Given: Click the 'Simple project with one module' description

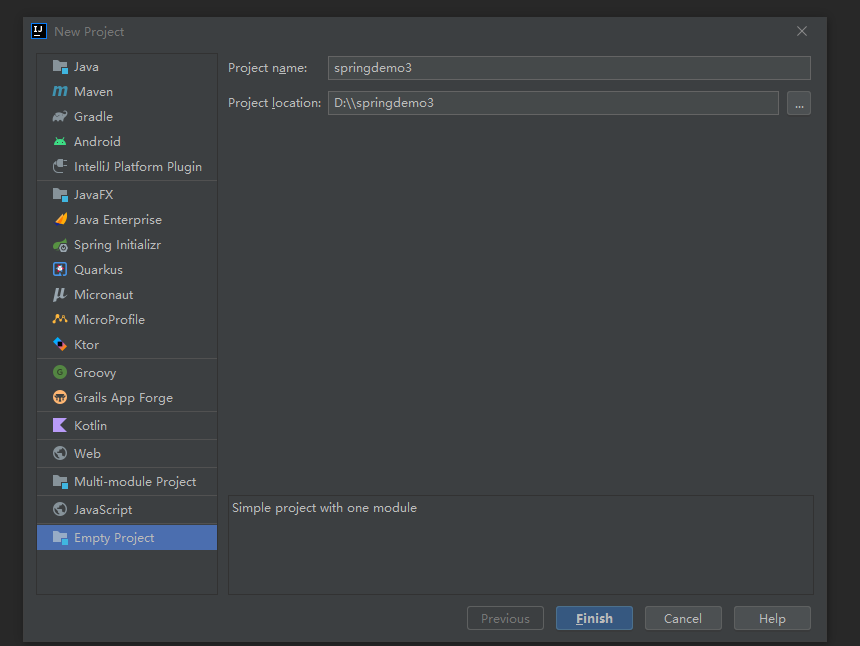Looking at the screenshot, I should (324, 508).
